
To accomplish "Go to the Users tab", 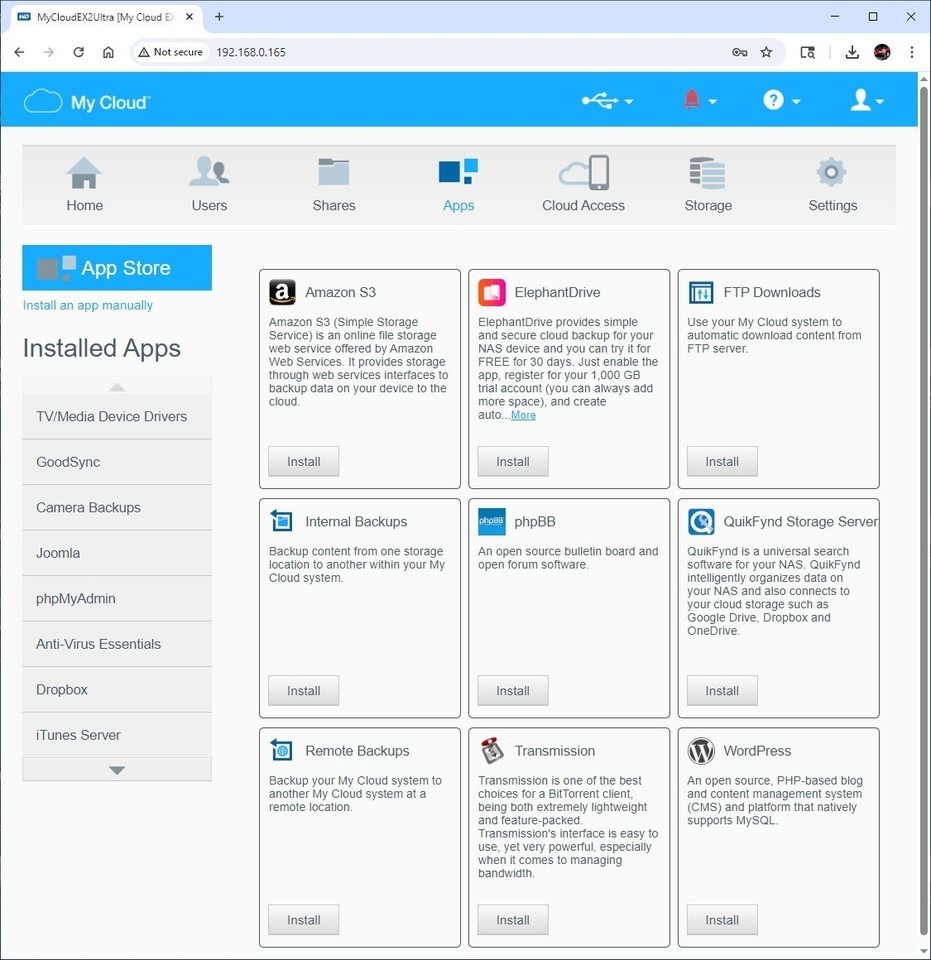I will (209, 184).
